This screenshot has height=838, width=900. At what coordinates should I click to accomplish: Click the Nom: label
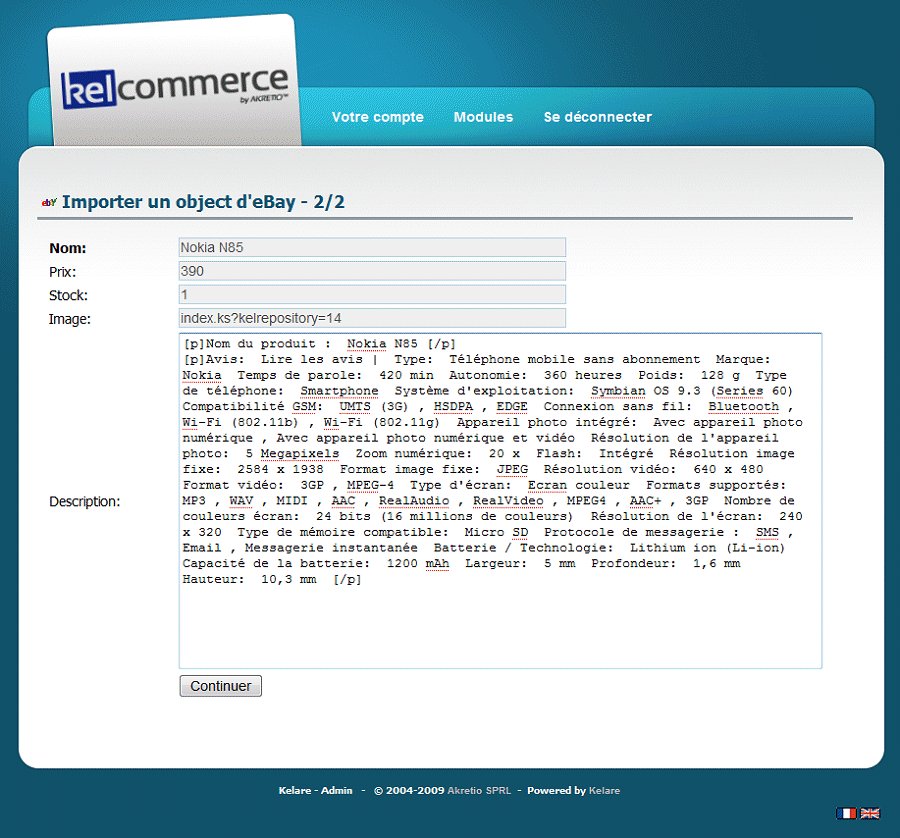click(68, 248)
